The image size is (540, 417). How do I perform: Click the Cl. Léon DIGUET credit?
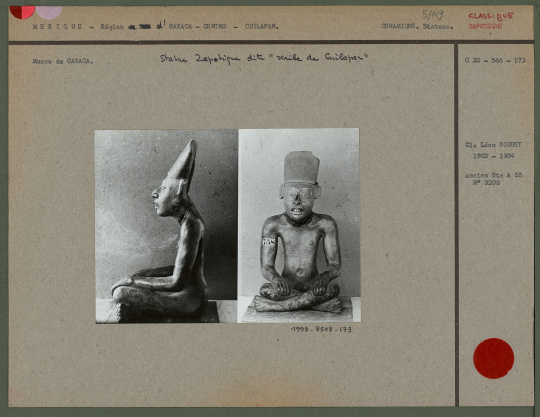[x=493, y=145]
